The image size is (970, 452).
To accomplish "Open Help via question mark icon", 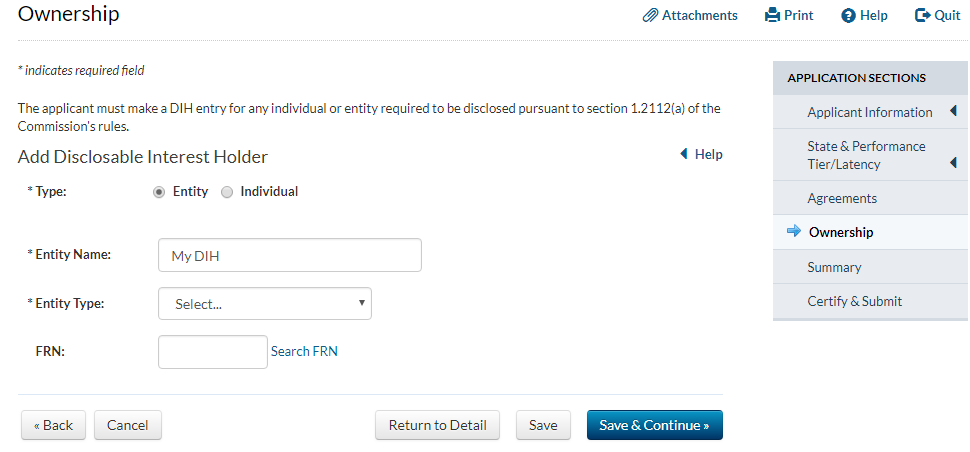I will click(848, 16).
